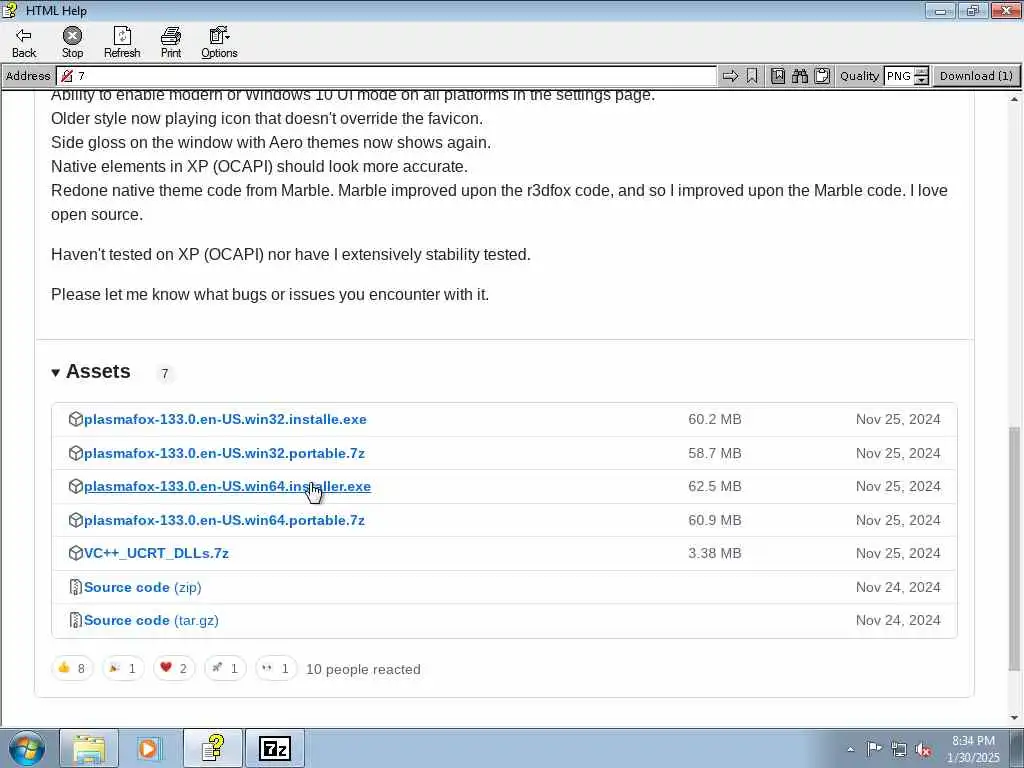
Task: Open the Options toolbar menu
Action: [x=219, y=43]
